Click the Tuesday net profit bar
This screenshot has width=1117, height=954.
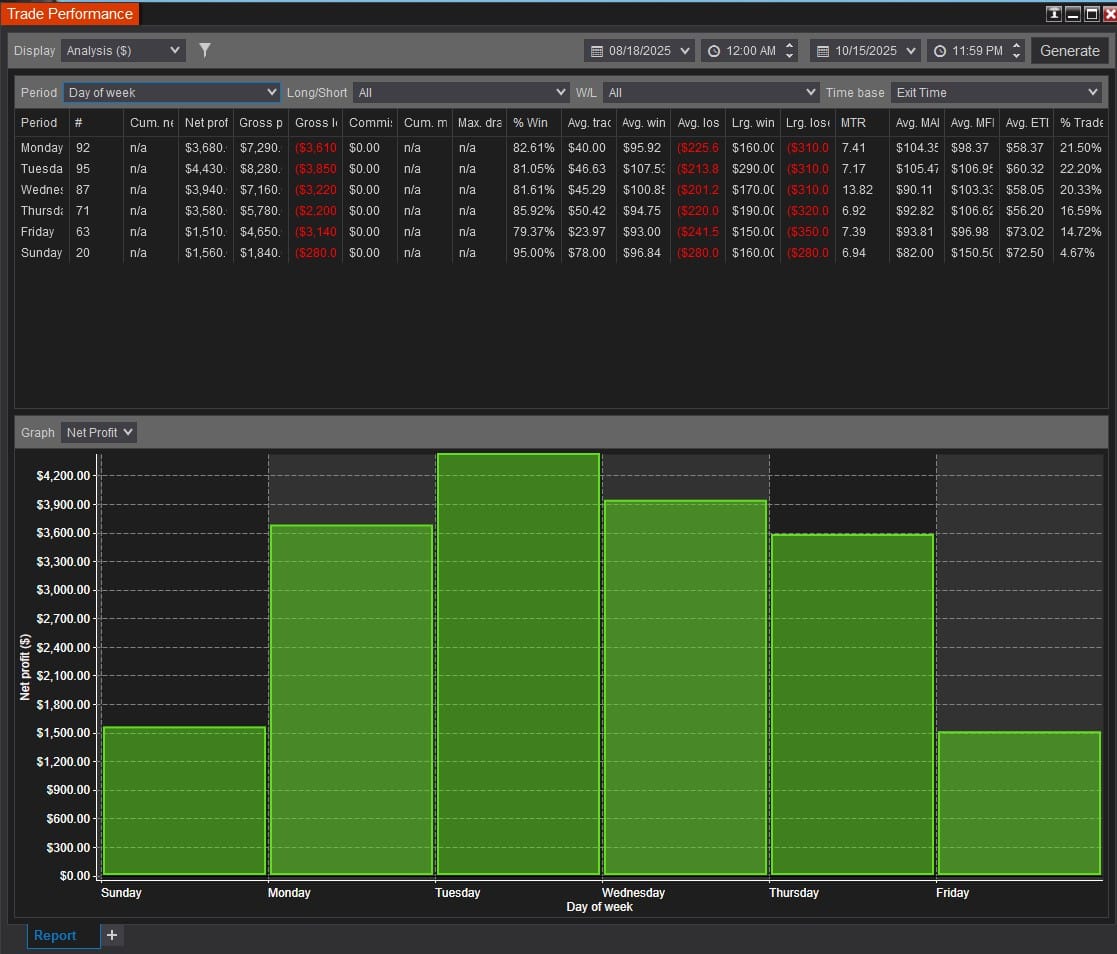518,665
